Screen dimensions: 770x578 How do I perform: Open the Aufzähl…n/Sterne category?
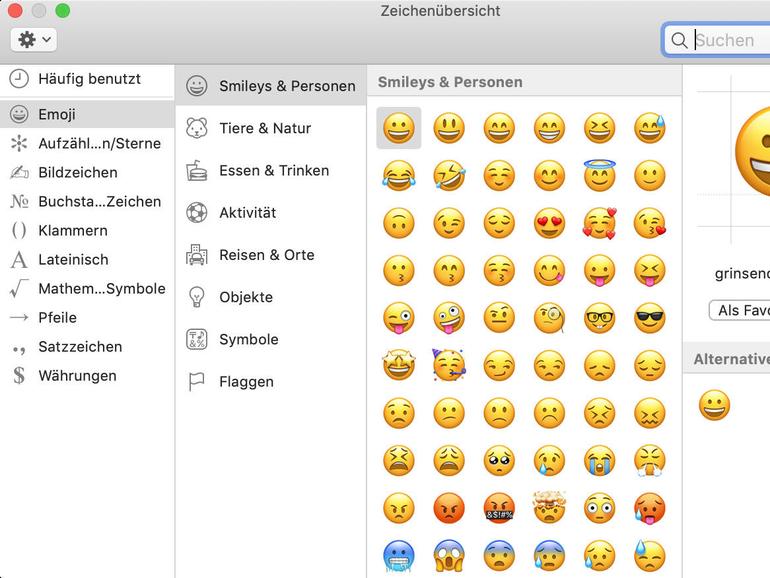[x=87, y=143]
